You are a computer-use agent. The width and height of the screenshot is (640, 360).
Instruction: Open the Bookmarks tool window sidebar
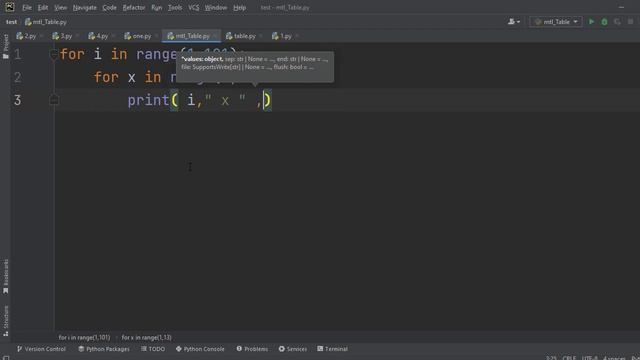coord(6,276)
